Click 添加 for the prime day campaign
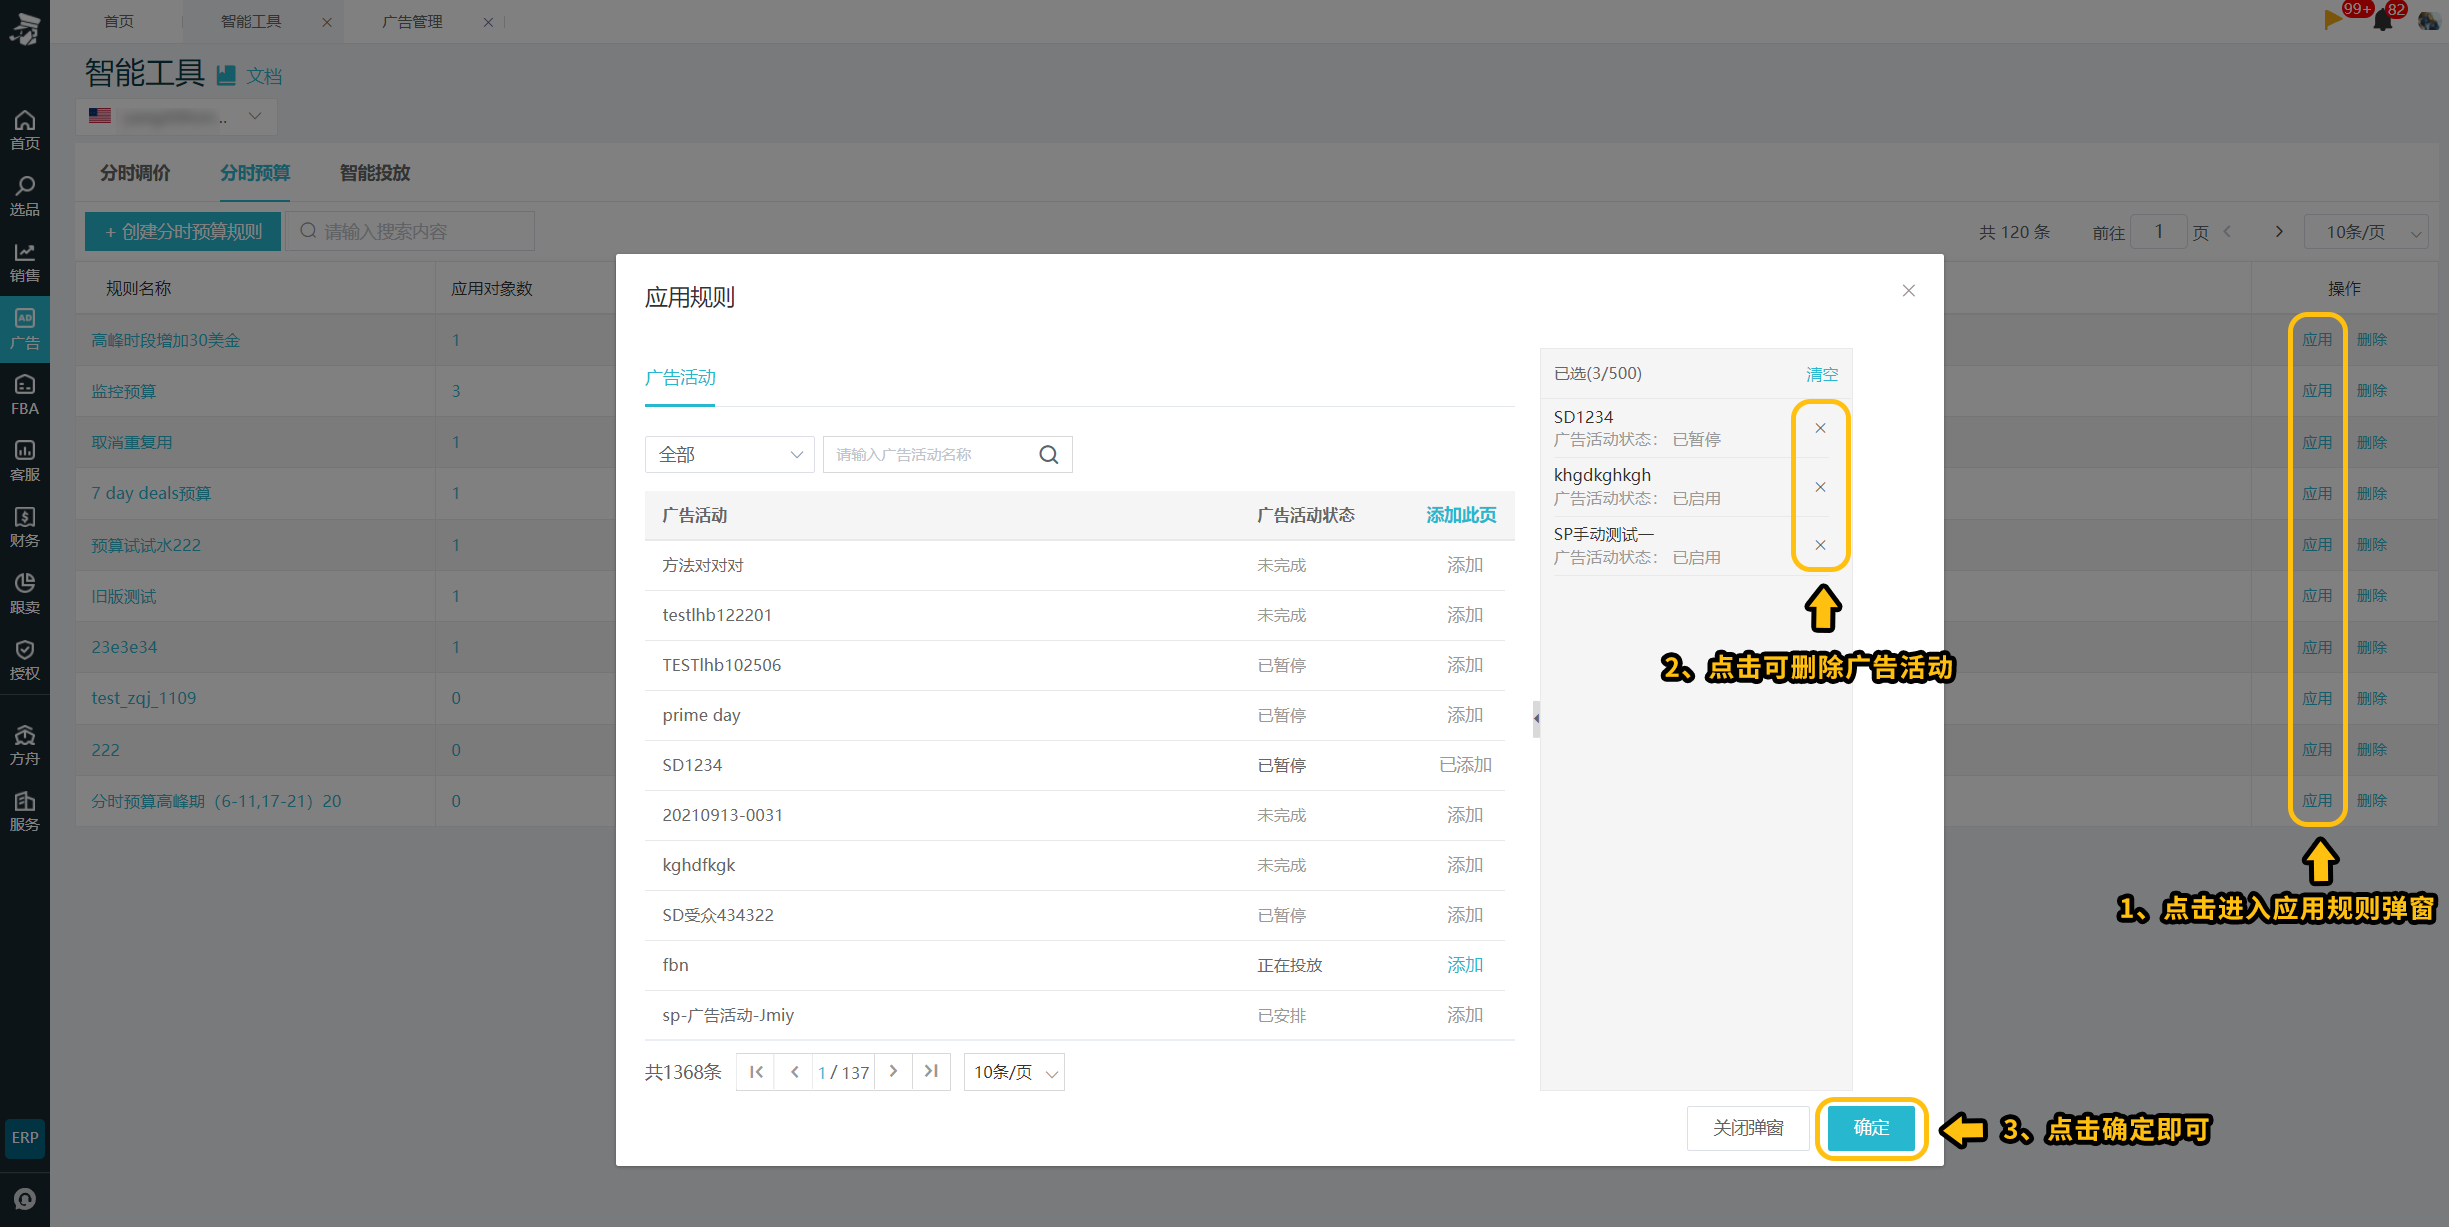Screen dimensions: 2449x1227 pyautogui.click(x=1465, y=715)
